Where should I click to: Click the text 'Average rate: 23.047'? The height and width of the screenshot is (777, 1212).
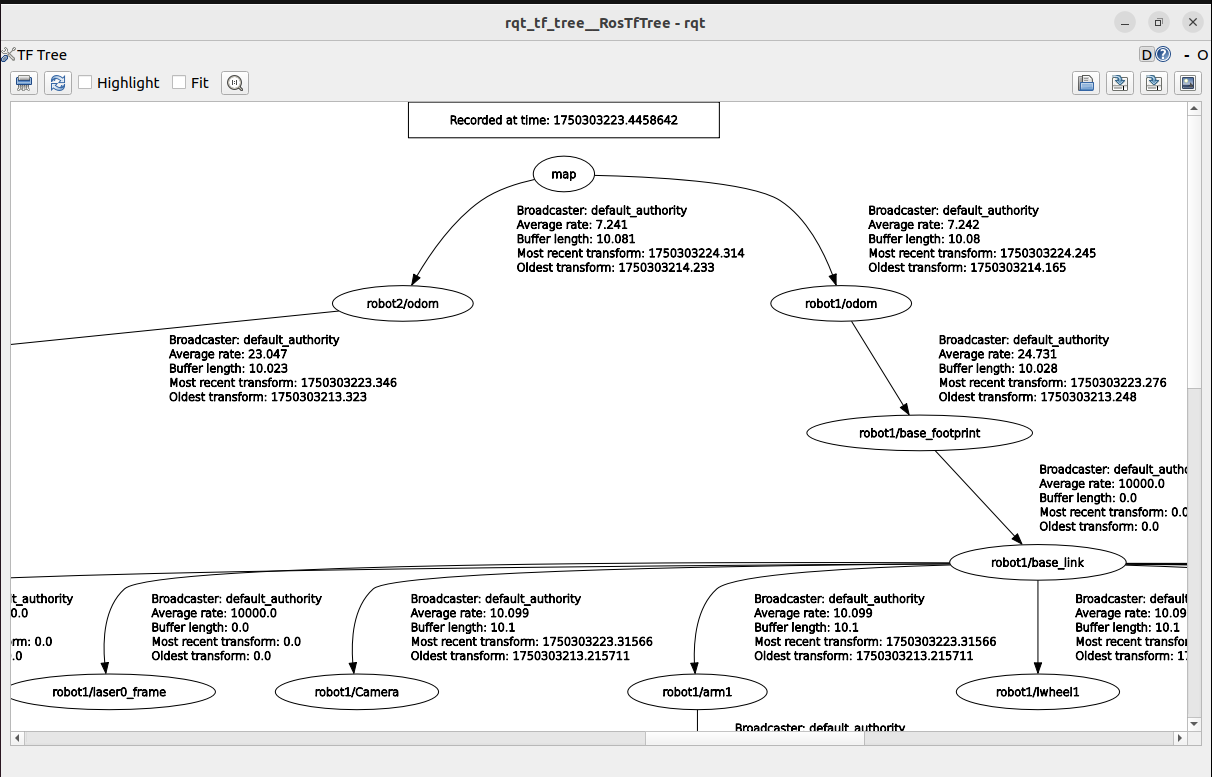point(229,354)
